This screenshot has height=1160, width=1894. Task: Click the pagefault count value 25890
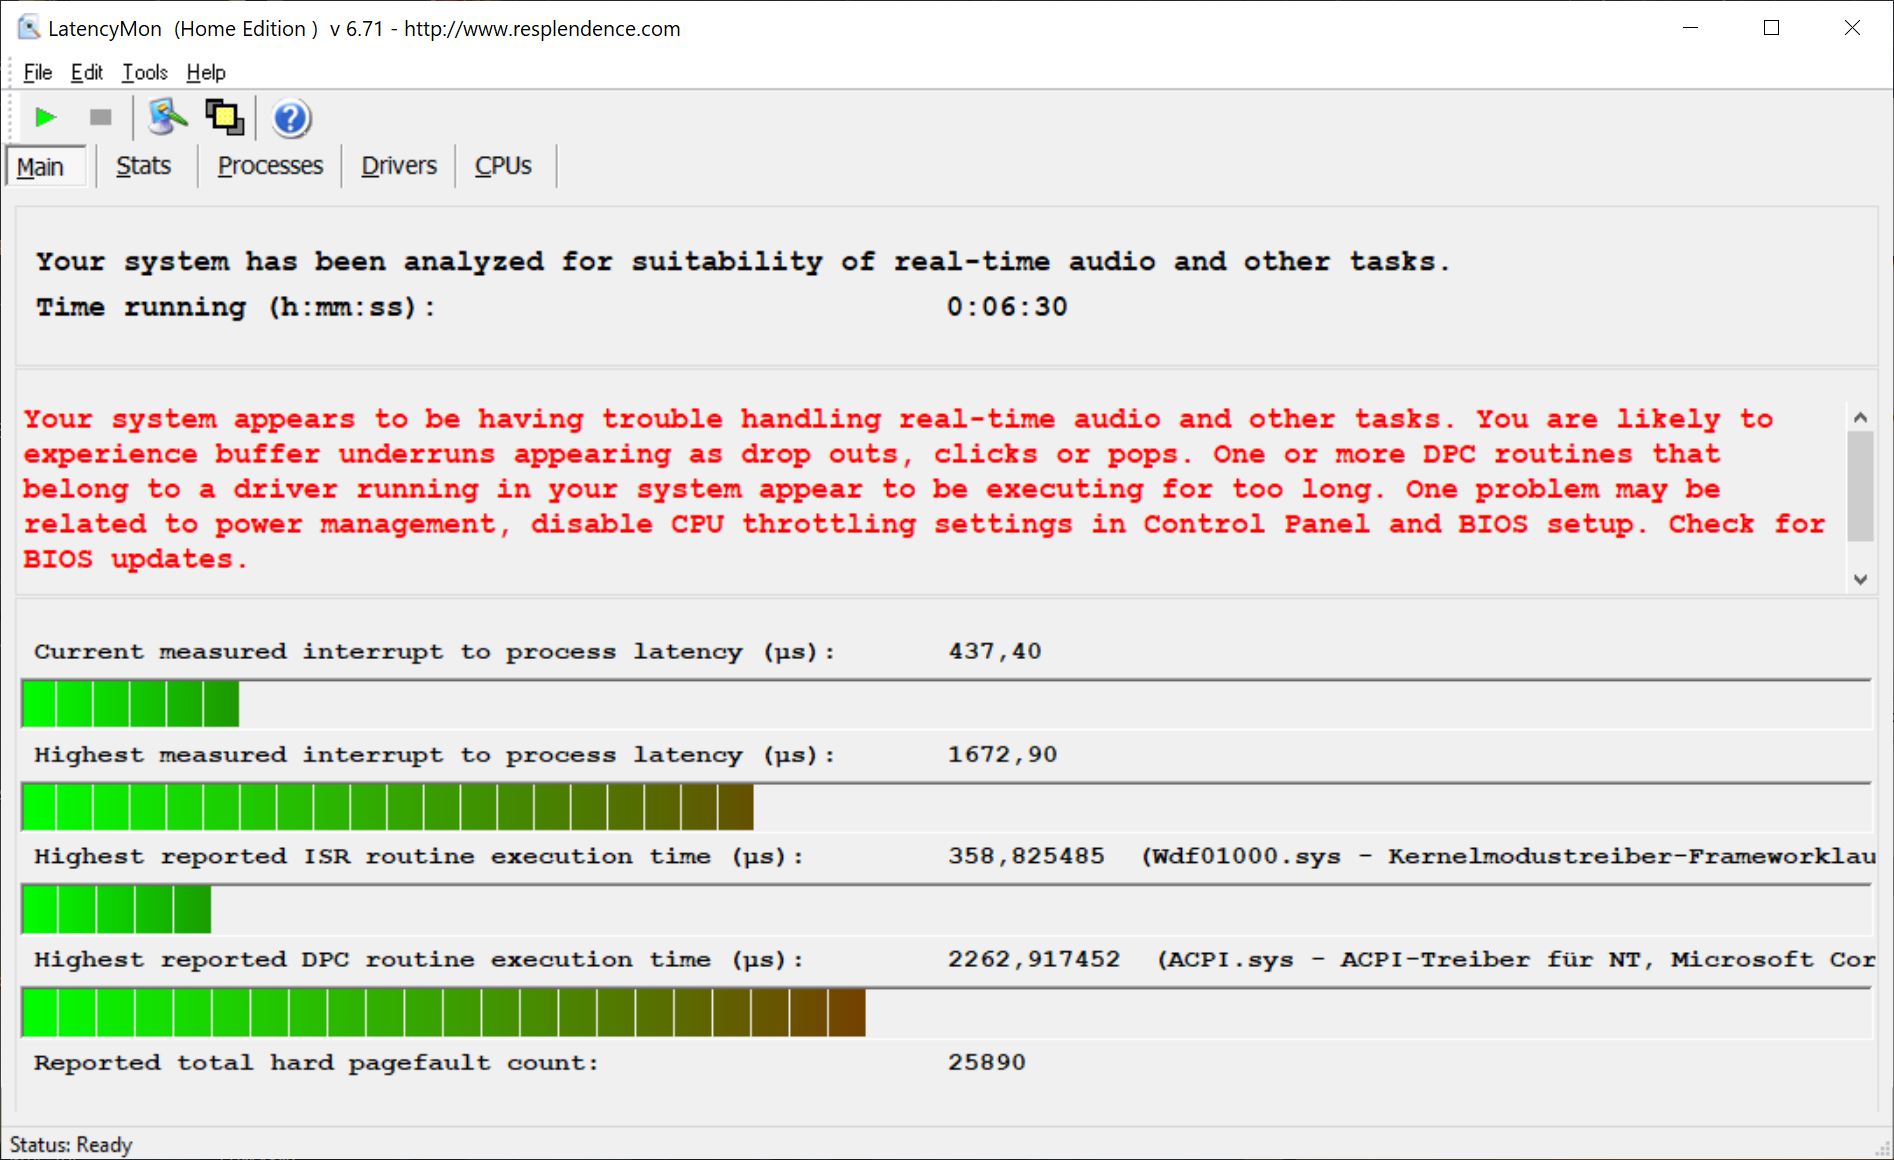(987, 1062)
